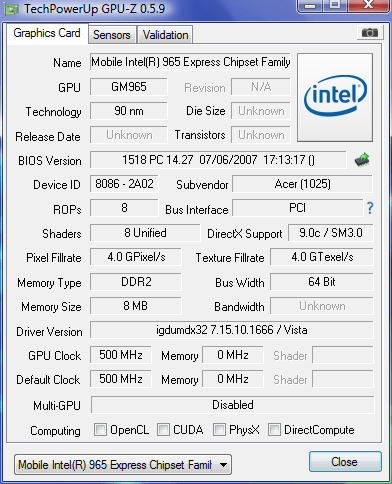Image resolution: width=392 pixels, height=484 pixels.
Task: Check the PhysX checkbox
Action: click(x=219, y=429)
